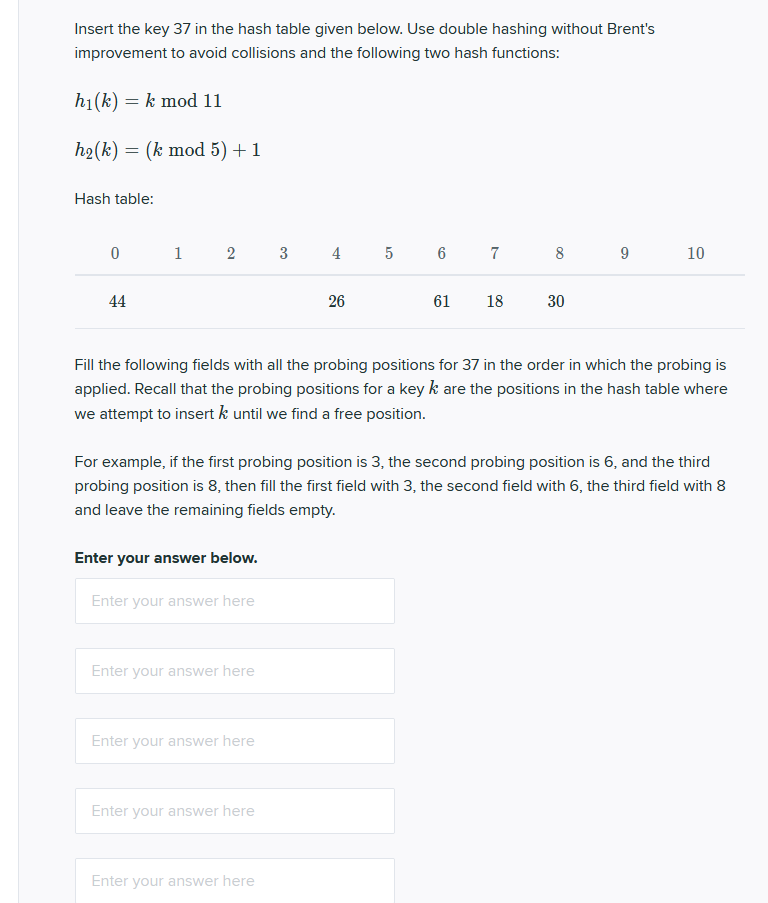
Task: Click the value 44 in the hash table
Action: 117,301
